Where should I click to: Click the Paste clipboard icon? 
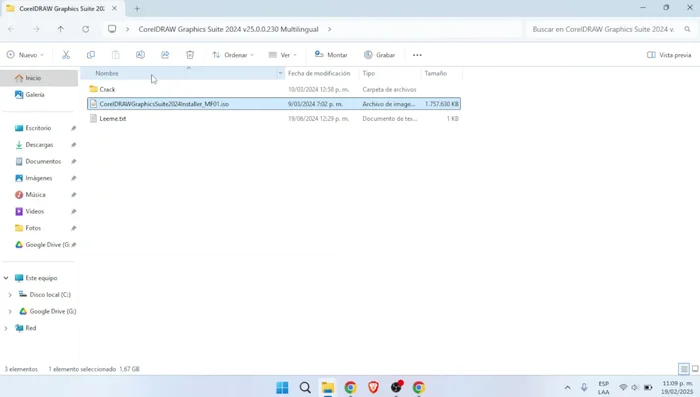coord(116,55)
